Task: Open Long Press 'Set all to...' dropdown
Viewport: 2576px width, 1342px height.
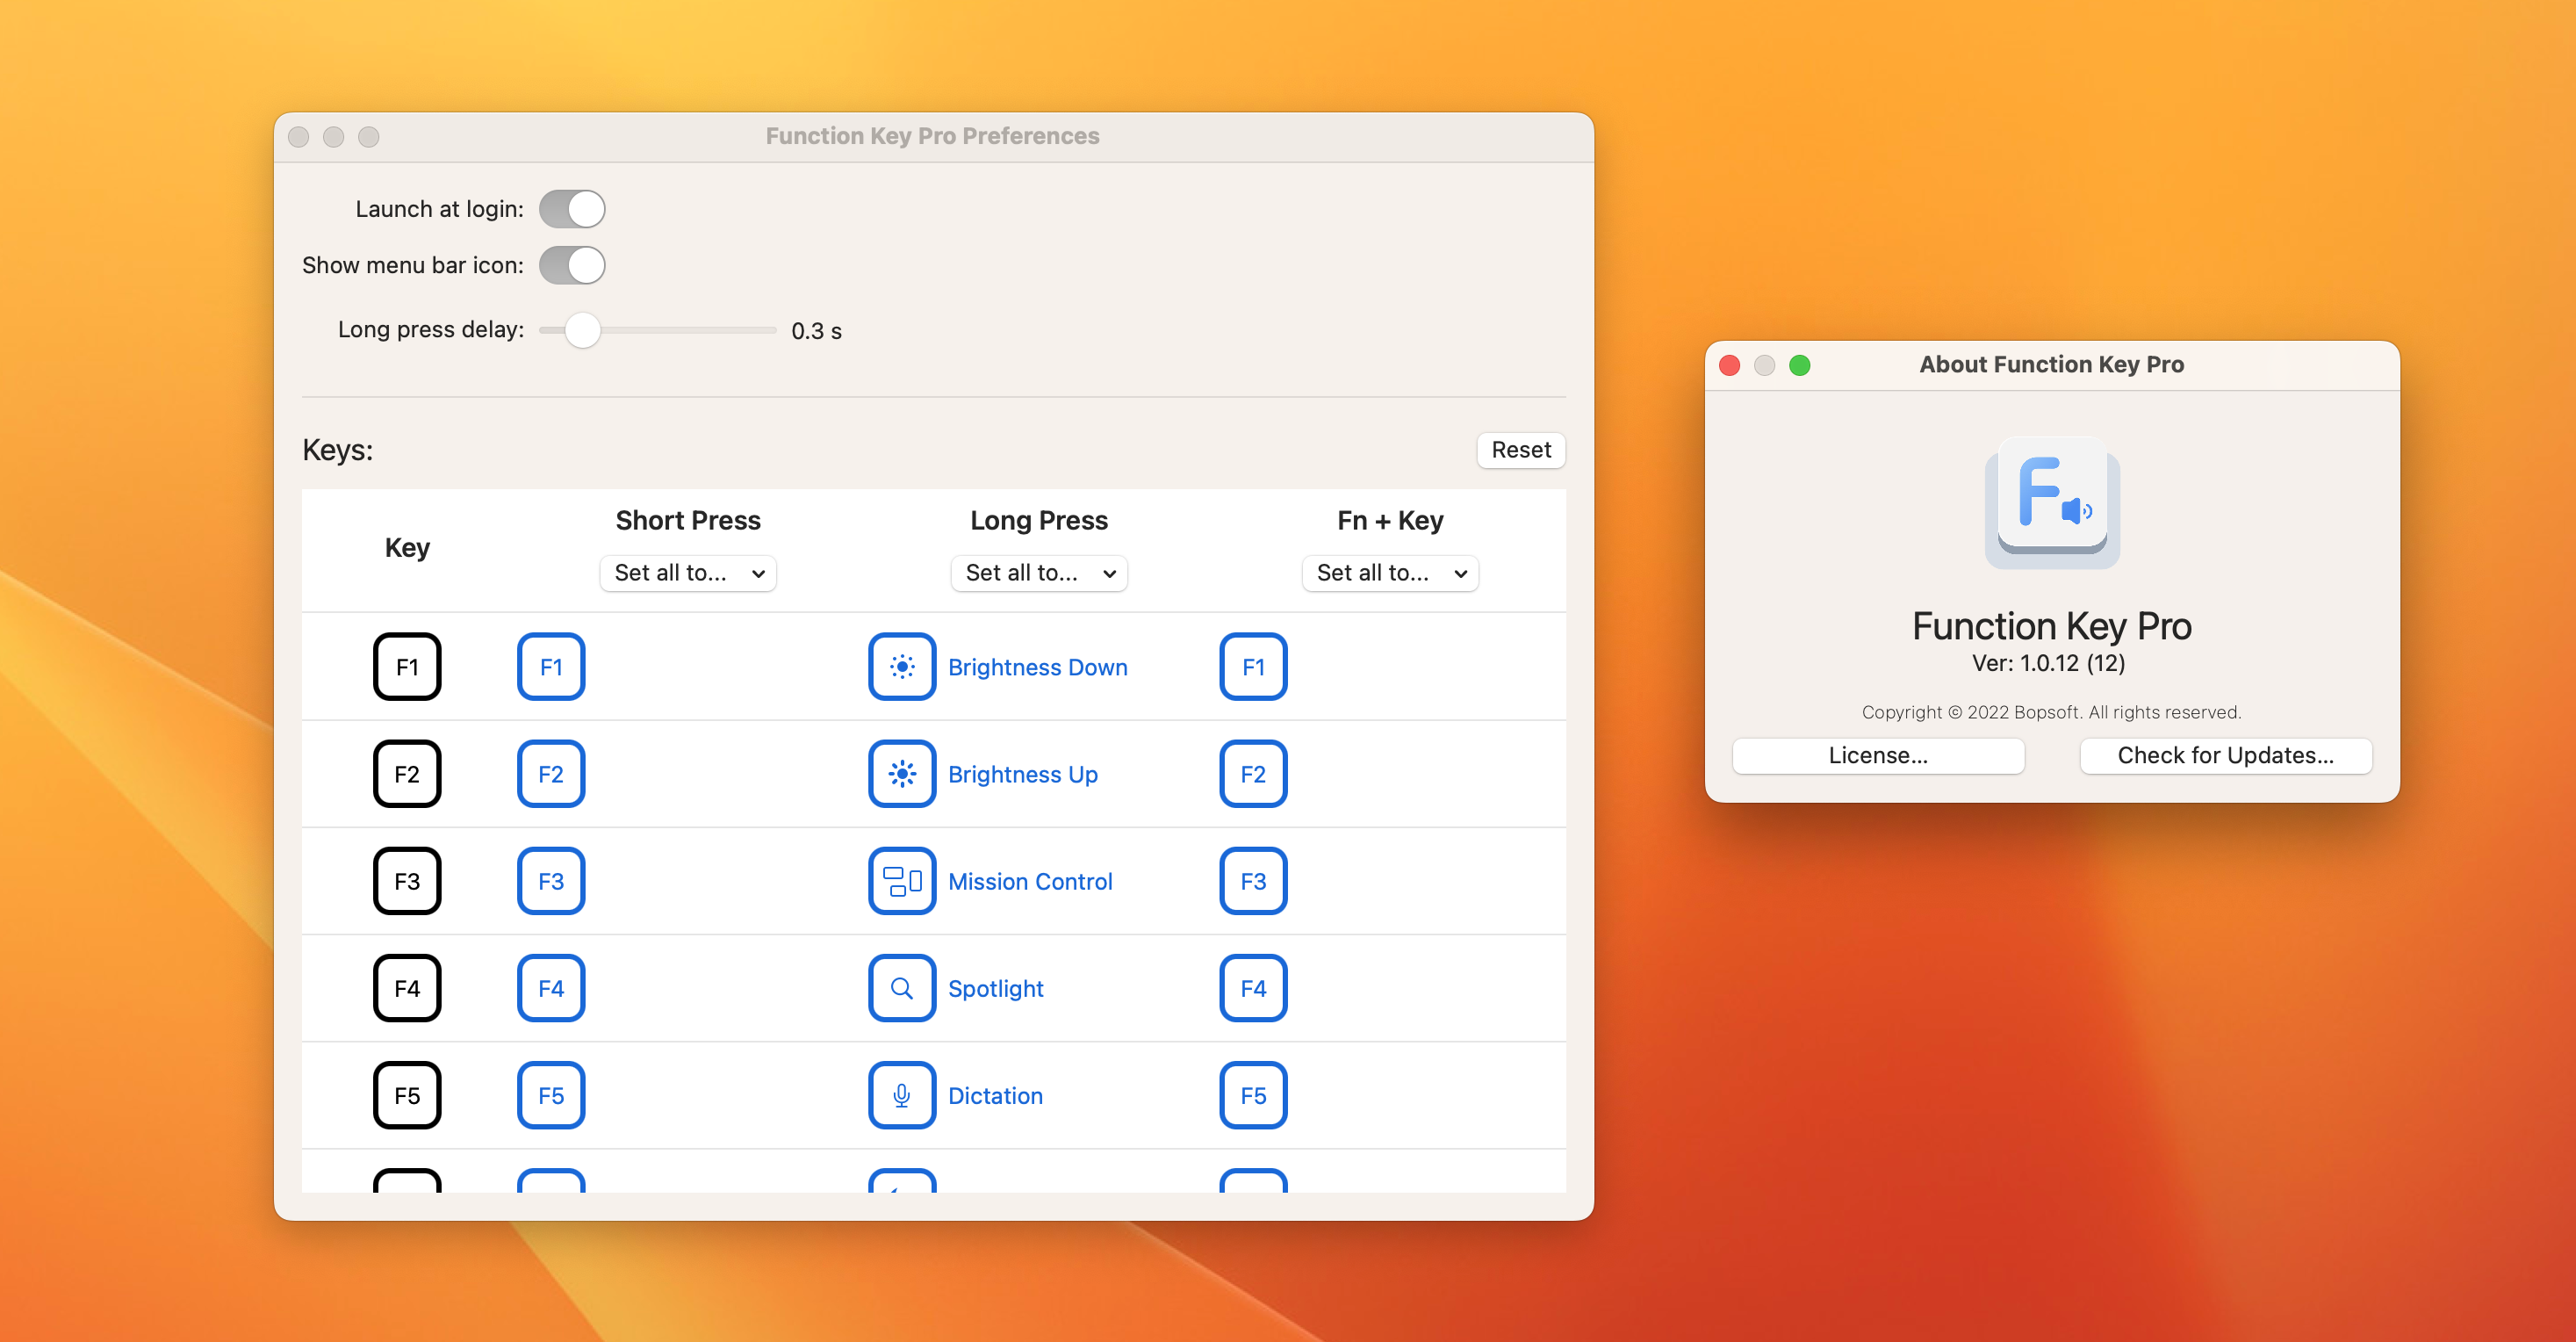Action: pos(1039,573)
